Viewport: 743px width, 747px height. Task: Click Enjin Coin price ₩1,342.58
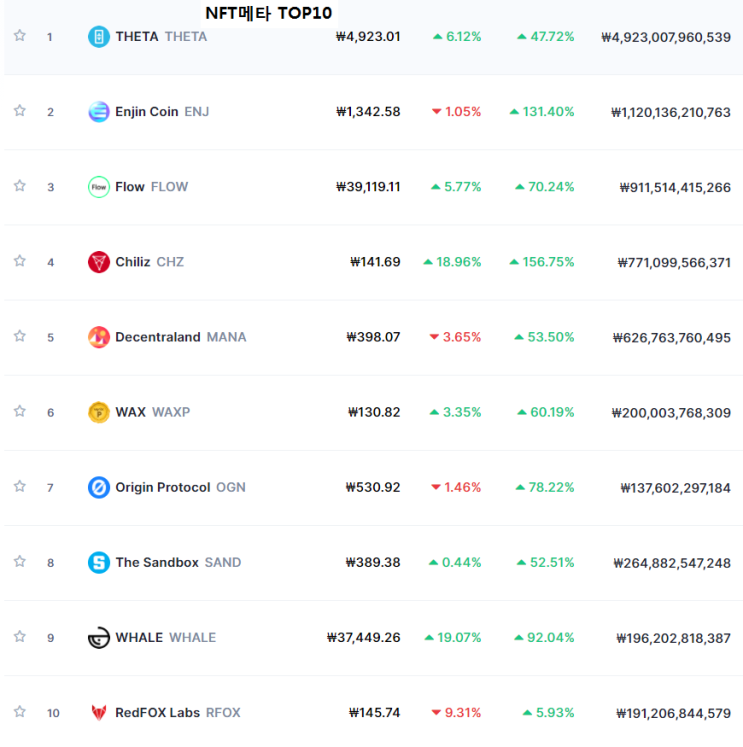coord(368,112)
